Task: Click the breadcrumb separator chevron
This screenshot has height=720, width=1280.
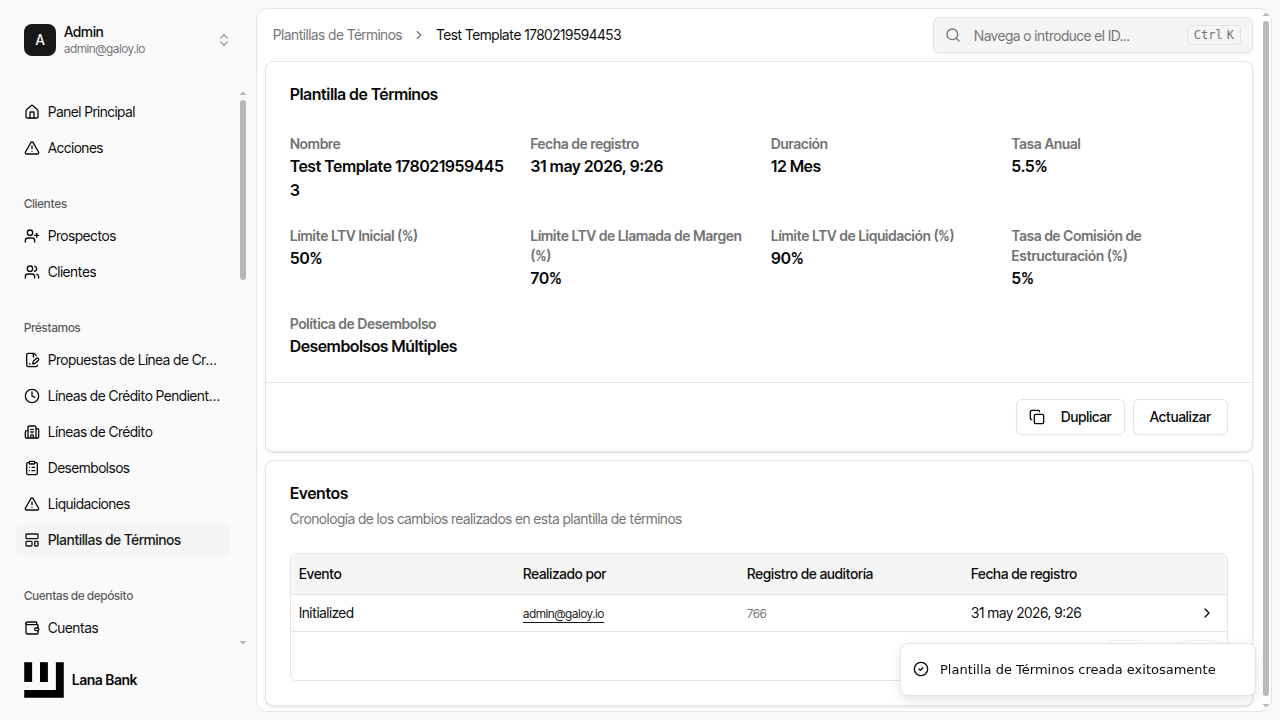Action: click(x=419, y=35)
